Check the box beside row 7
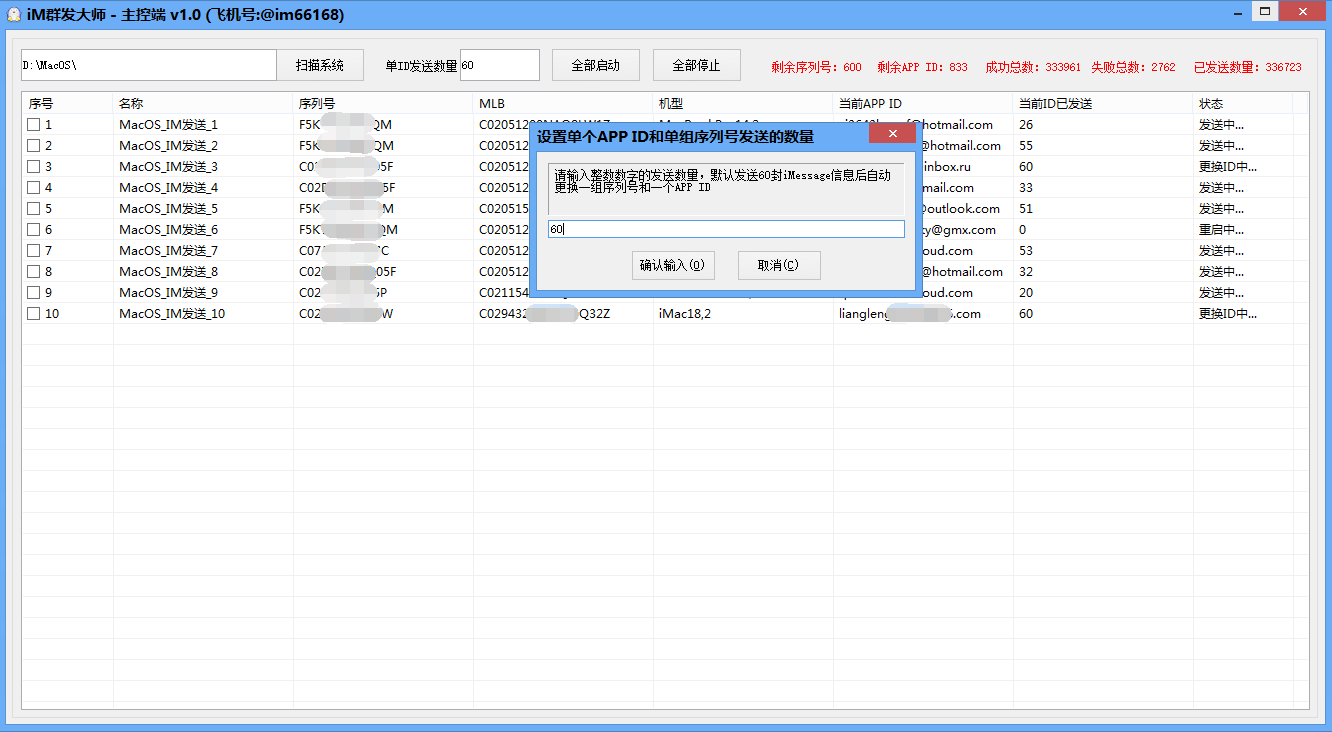Screen dimensions: 1332x732 (x=34, y=251)
